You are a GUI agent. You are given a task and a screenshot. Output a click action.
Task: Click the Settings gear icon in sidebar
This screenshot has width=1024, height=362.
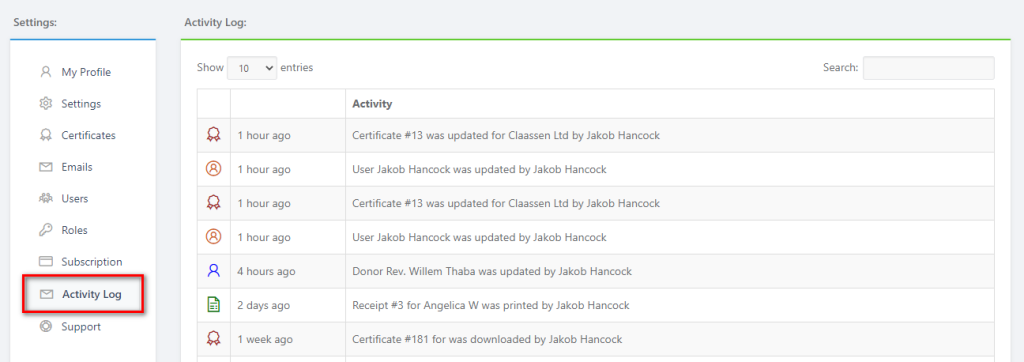pyautogui.click(x=45, y=103)
